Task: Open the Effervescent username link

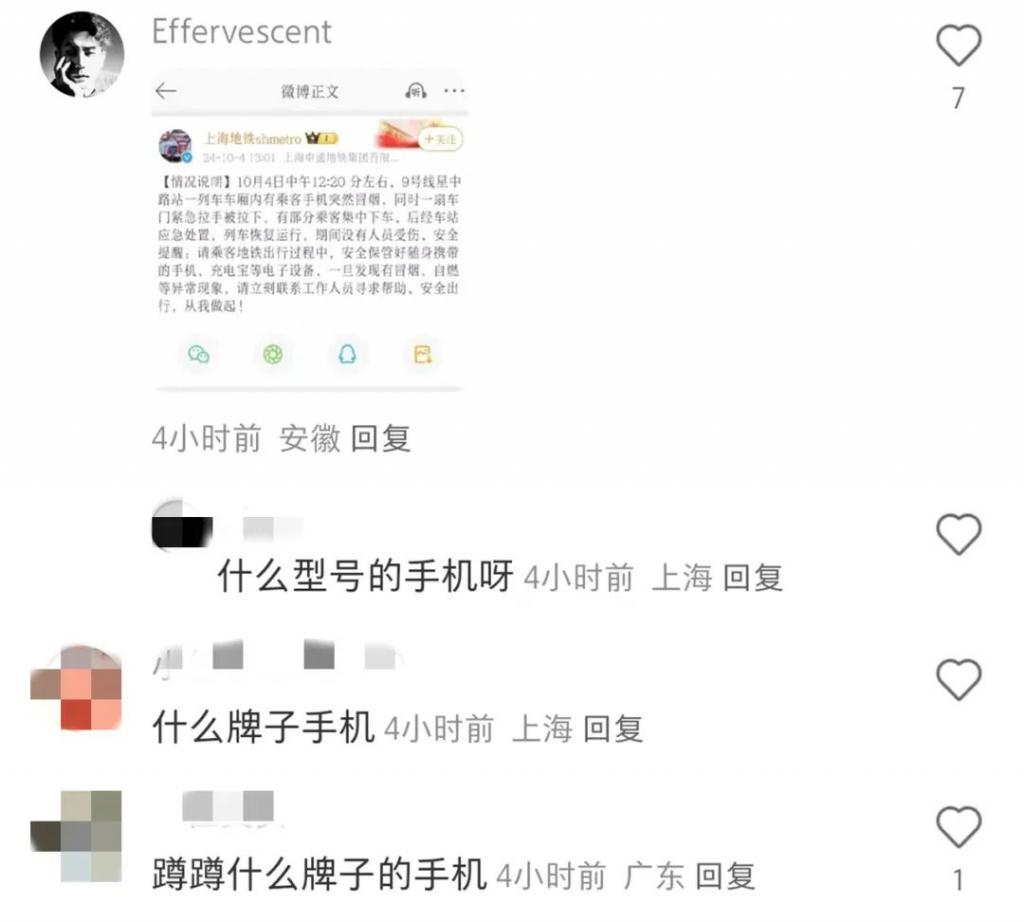Action: 242,32
